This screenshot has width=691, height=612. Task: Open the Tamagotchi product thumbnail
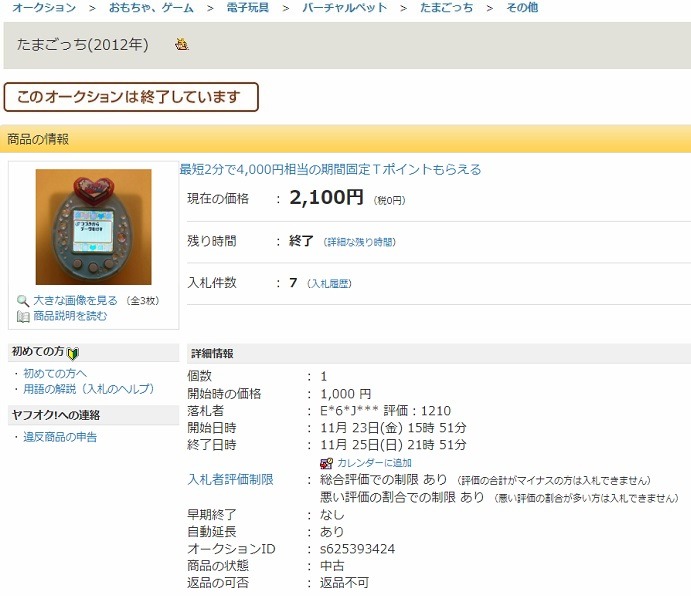pos(93,227)
